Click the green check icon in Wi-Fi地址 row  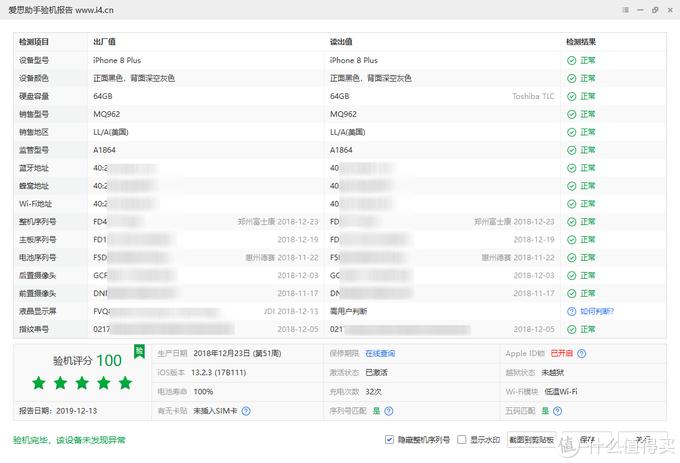572,204
